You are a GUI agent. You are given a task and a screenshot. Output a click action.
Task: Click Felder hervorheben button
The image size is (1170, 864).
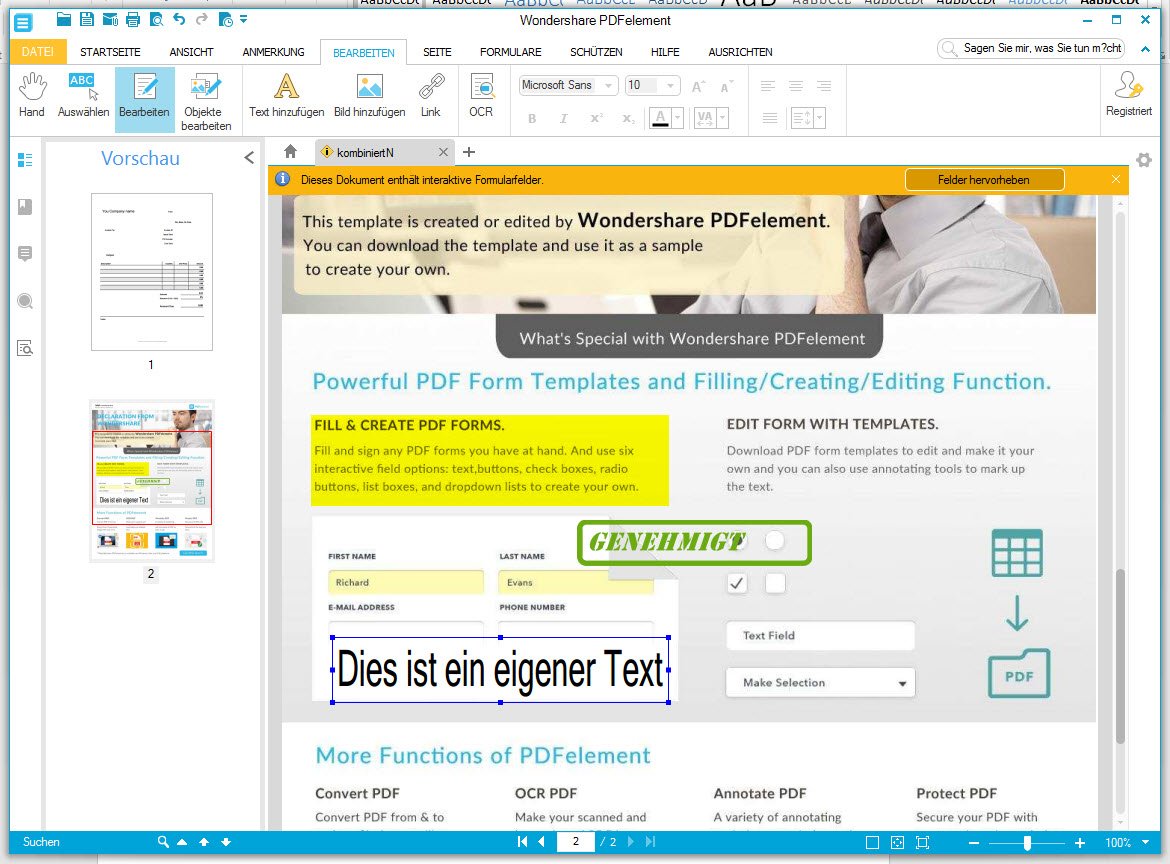[984, 180]
